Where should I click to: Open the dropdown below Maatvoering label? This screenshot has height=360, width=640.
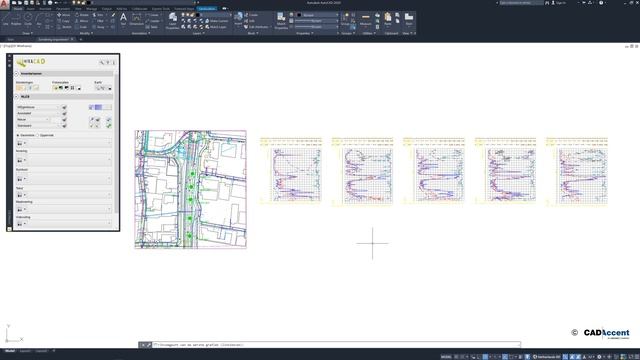[x=64, y=209]
